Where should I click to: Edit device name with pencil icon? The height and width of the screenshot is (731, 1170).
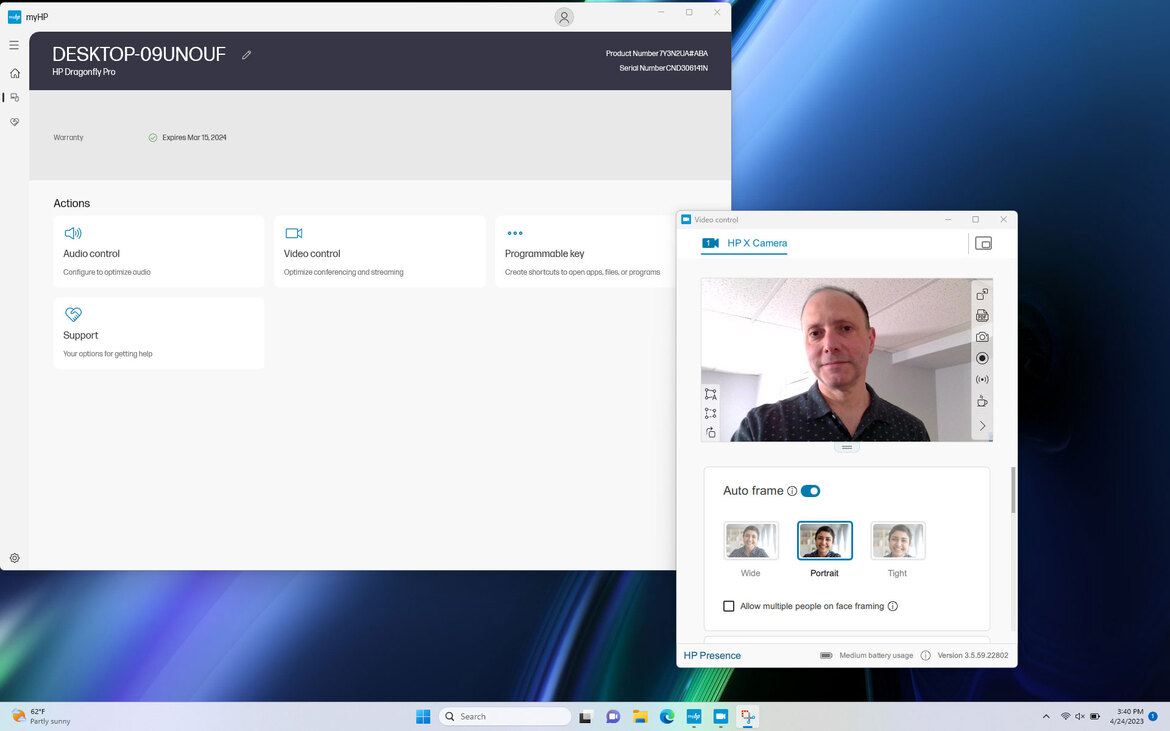[x=246, y=54]
